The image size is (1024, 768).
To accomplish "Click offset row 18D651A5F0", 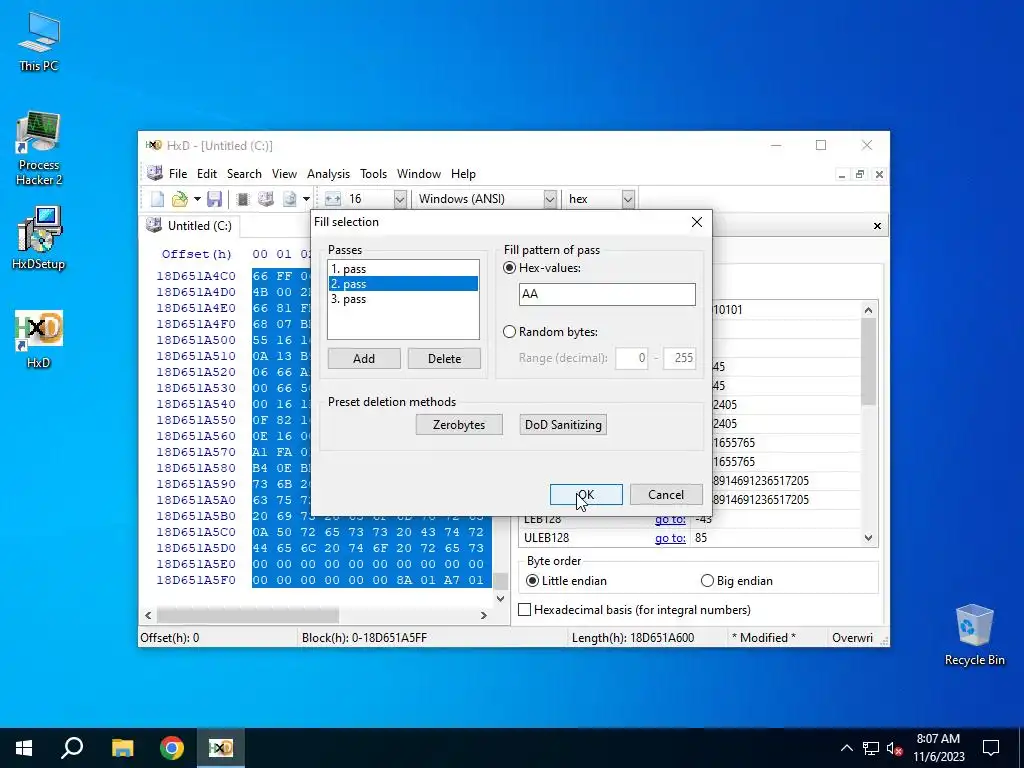I will (x=196, y=580).
